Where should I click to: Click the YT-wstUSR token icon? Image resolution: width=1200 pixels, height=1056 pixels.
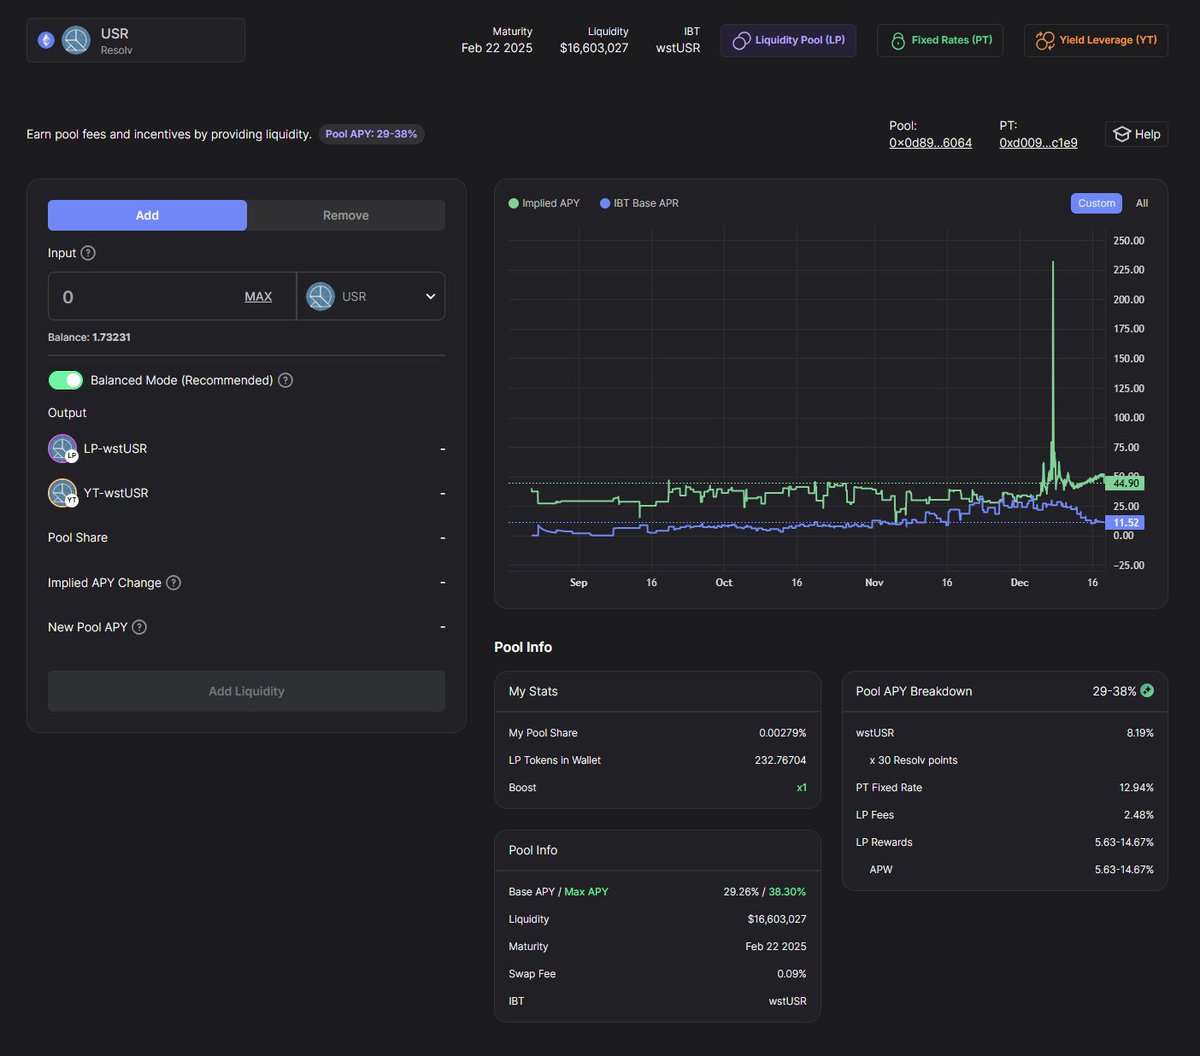tap(63, 493)
